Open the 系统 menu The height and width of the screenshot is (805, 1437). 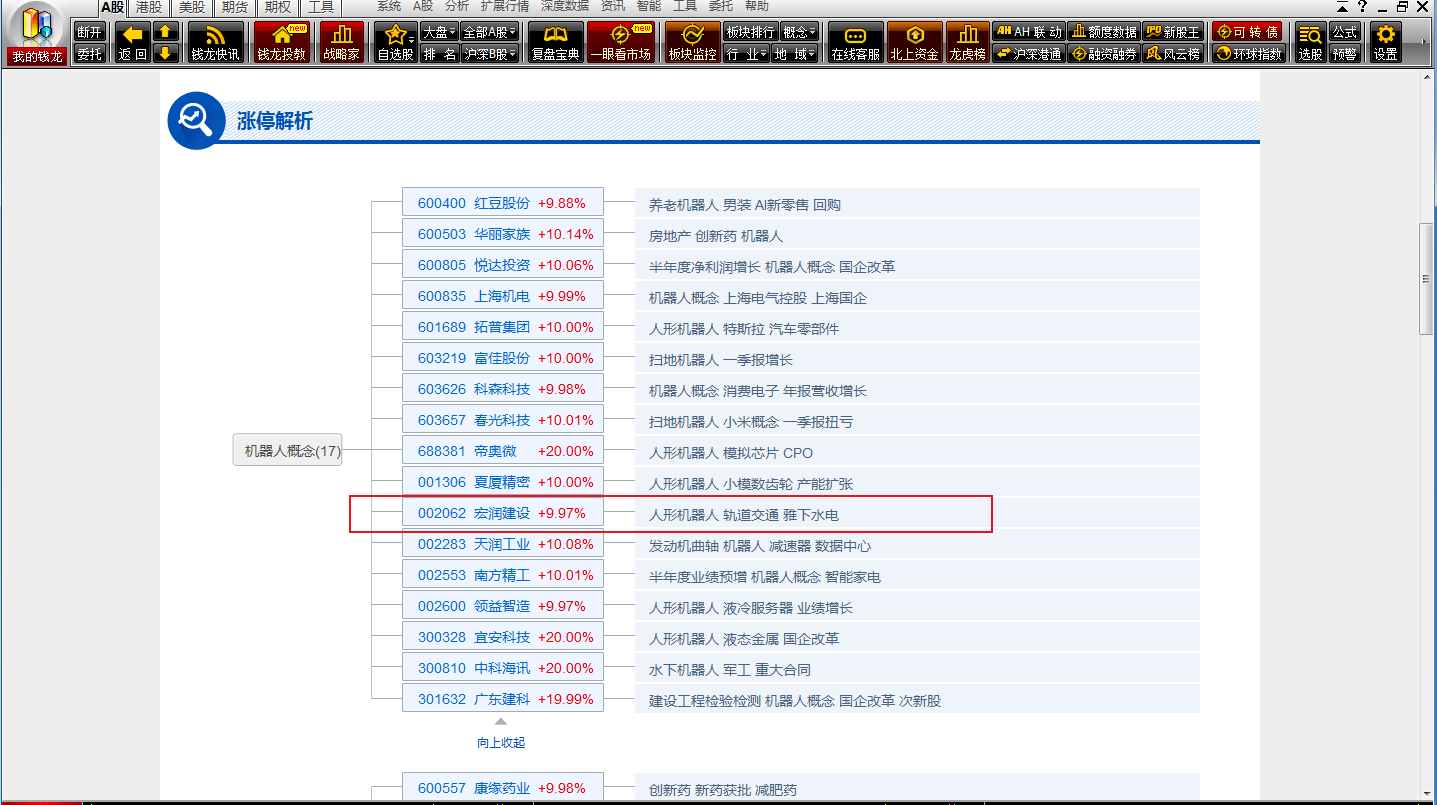coord(389,6)
